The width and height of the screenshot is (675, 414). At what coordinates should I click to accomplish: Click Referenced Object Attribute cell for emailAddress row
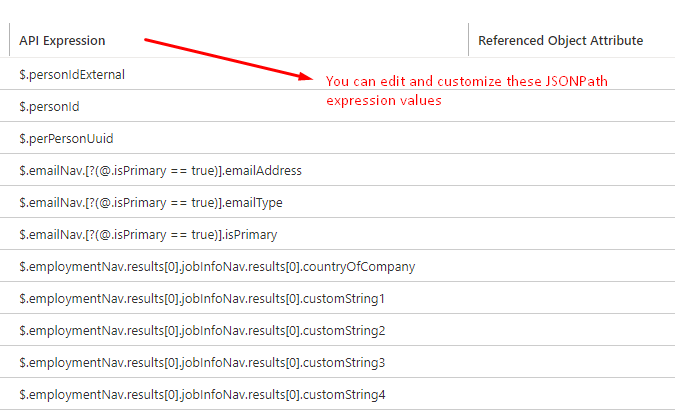tap(570, 170)
